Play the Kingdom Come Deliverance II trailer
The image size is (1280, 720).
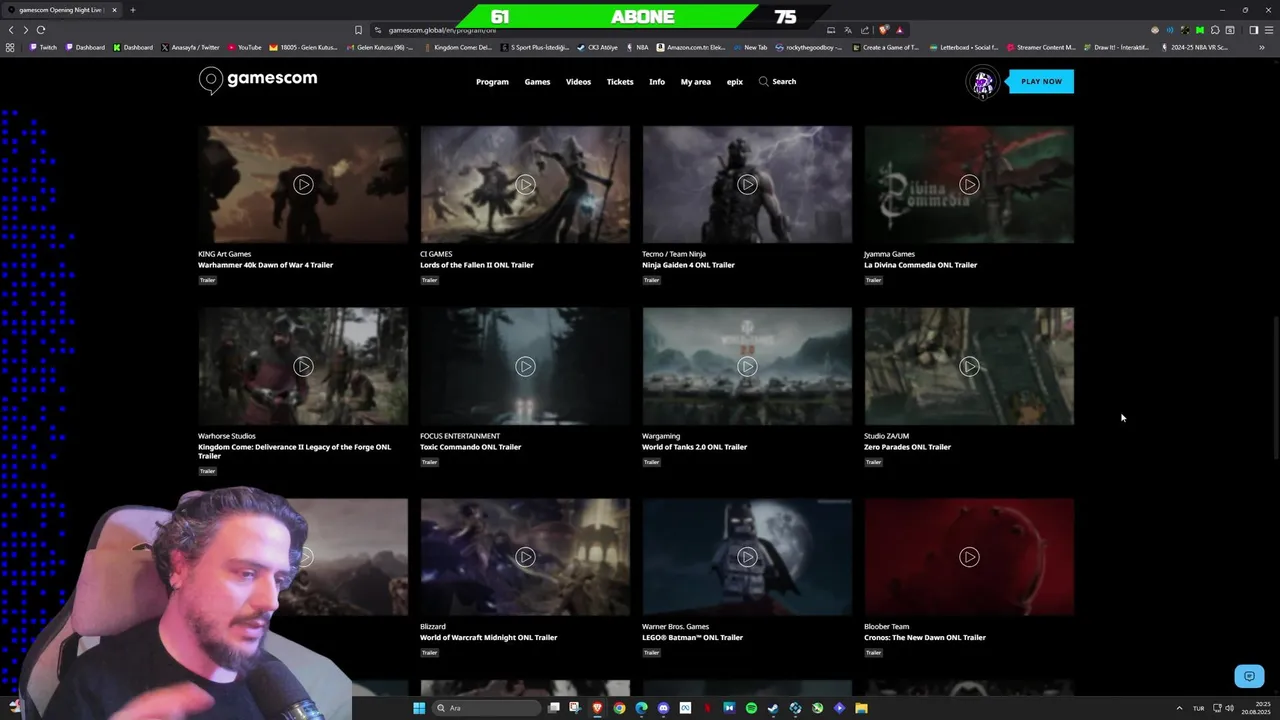pos(303,366)
